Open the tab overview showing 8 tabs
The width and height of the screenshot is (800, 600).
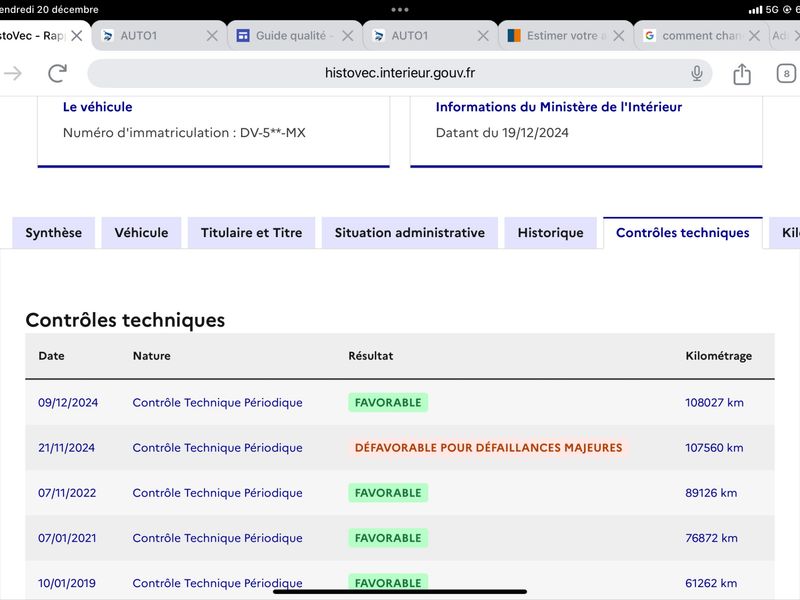point(786,73)
